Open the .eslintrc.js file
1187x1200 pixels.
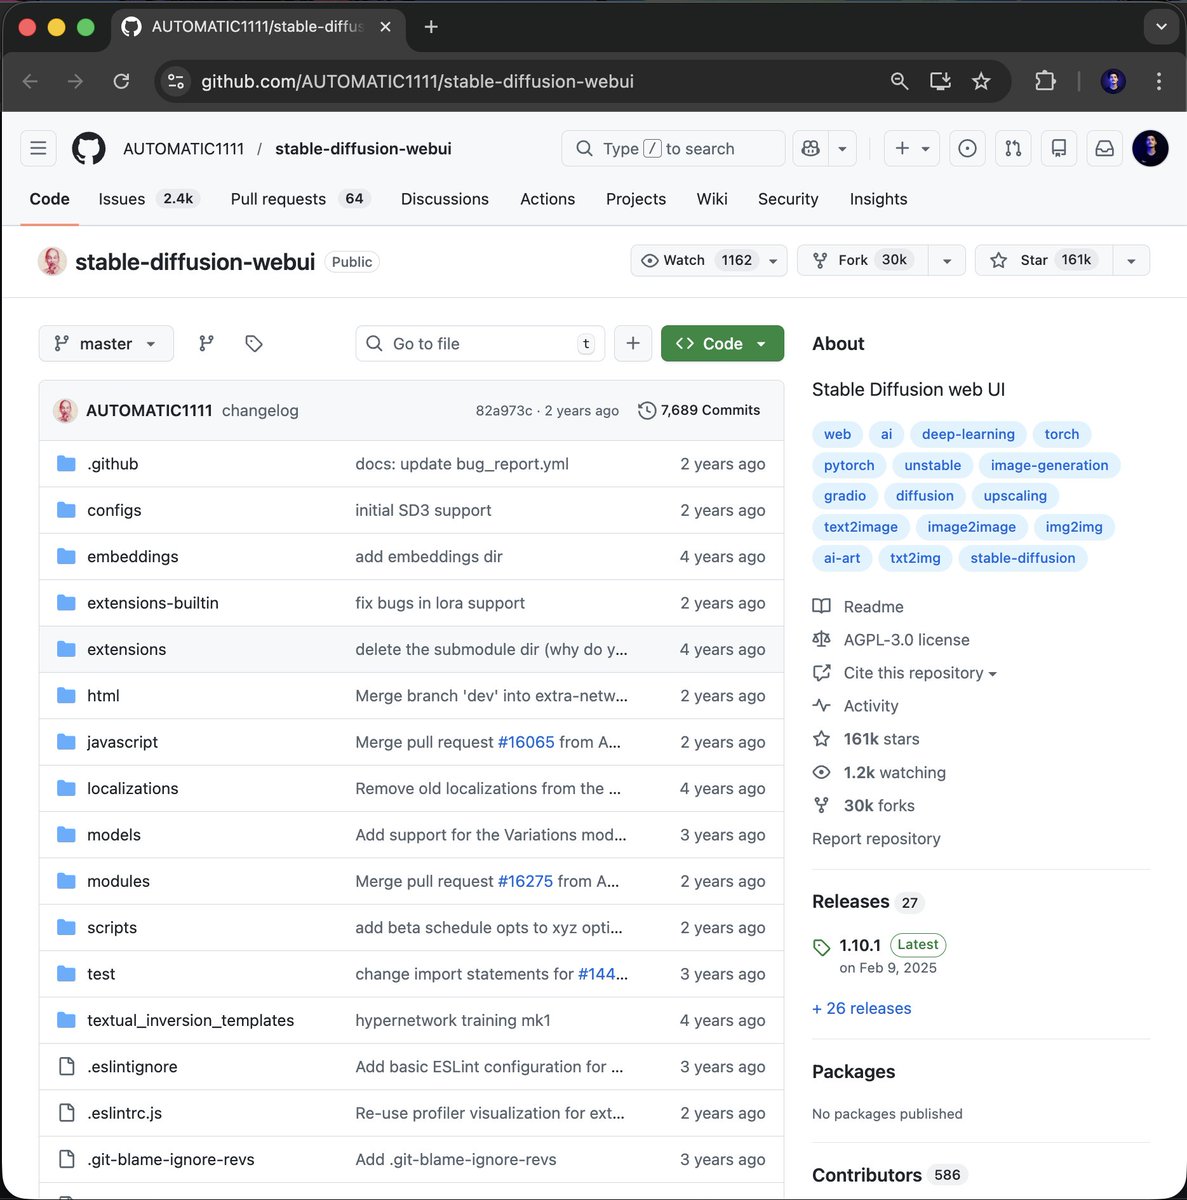click(124, 1113)
